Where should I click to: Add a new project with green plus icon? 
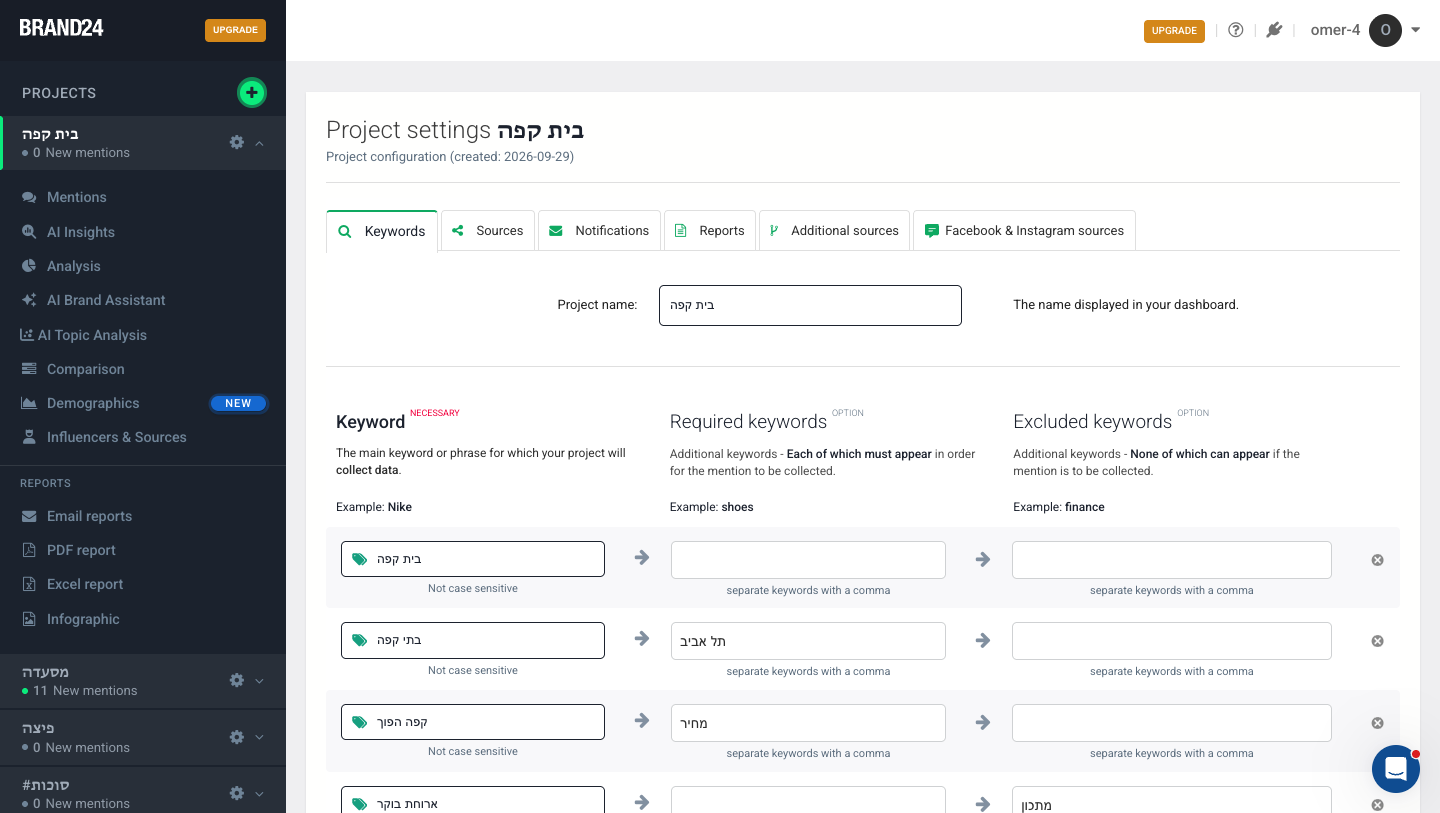pyautogui.click(x=251, y=93)
